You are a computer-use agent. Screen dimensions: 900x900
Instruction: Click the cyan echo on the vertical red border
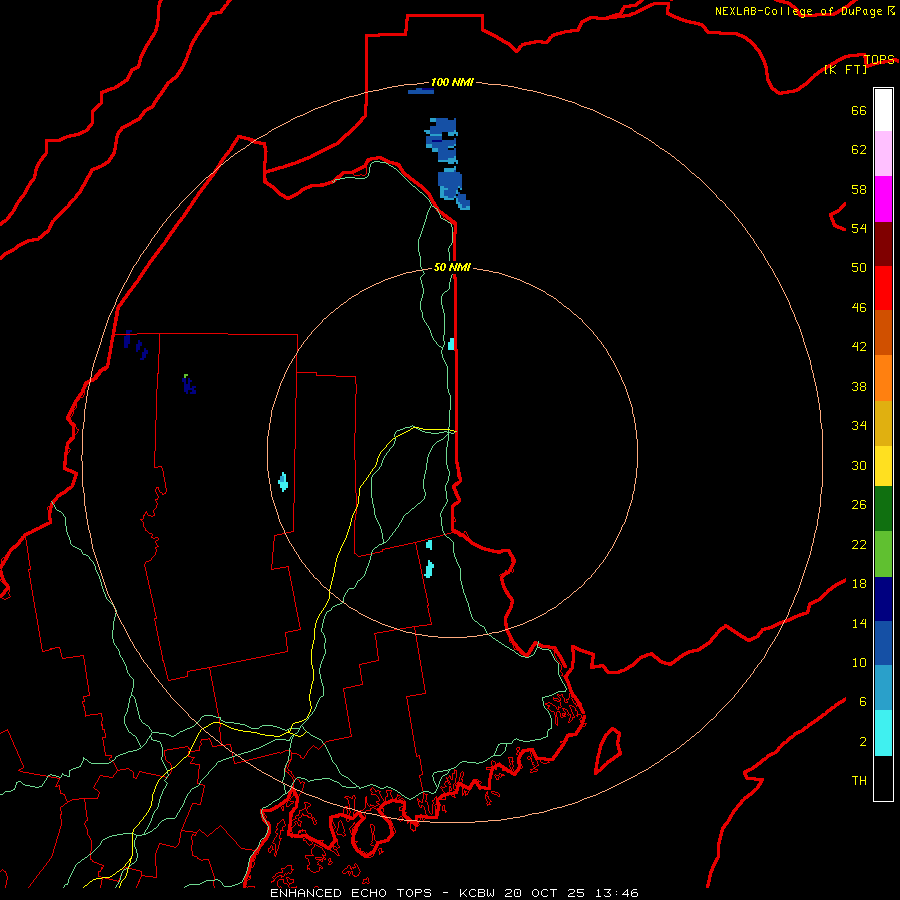pyautogui.click(x=451, y=344)
